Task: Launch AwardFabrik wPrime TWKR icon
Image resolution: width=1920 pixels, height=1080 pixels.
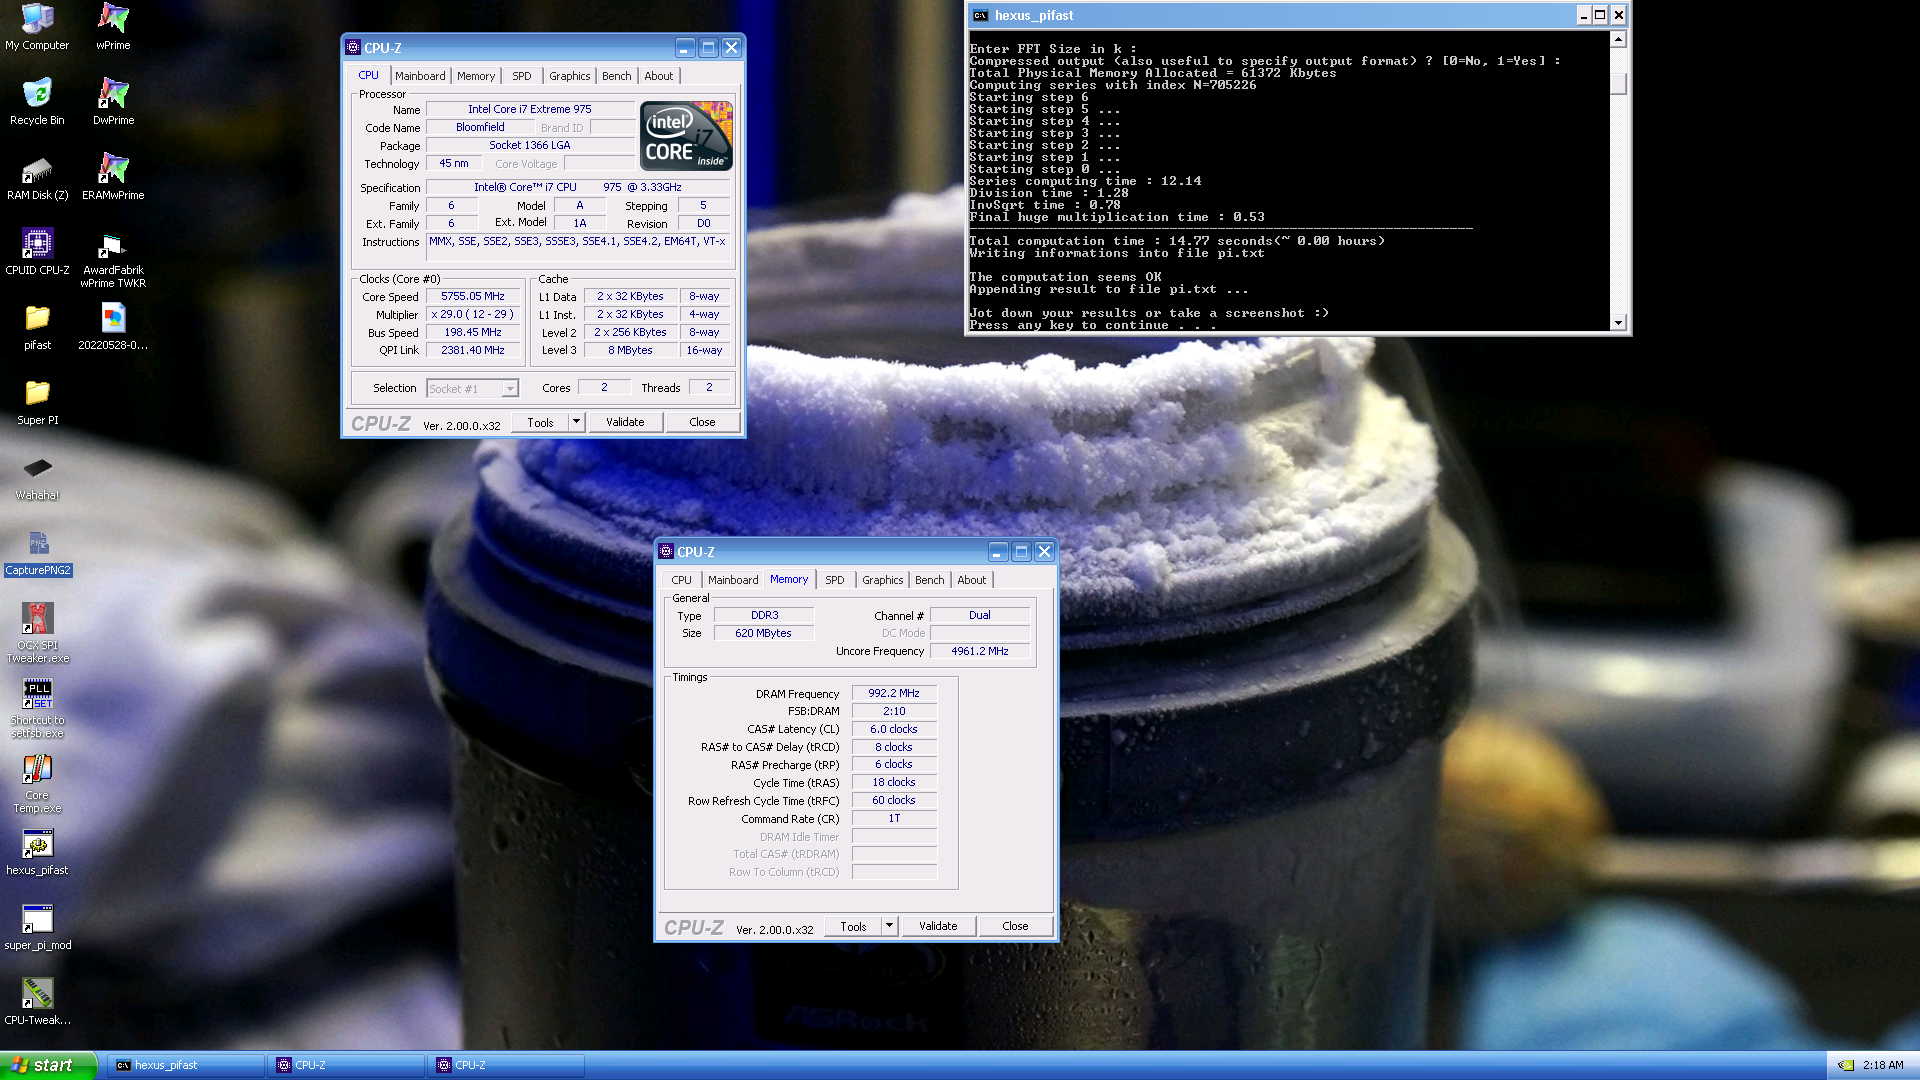Action: coord(113,259)
